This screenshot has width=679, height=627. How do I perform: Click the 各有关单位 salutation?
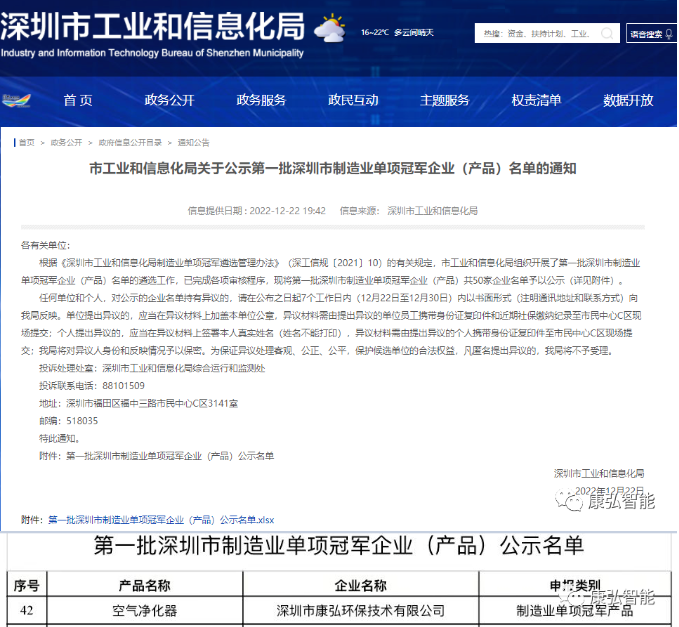coord(45,246)
